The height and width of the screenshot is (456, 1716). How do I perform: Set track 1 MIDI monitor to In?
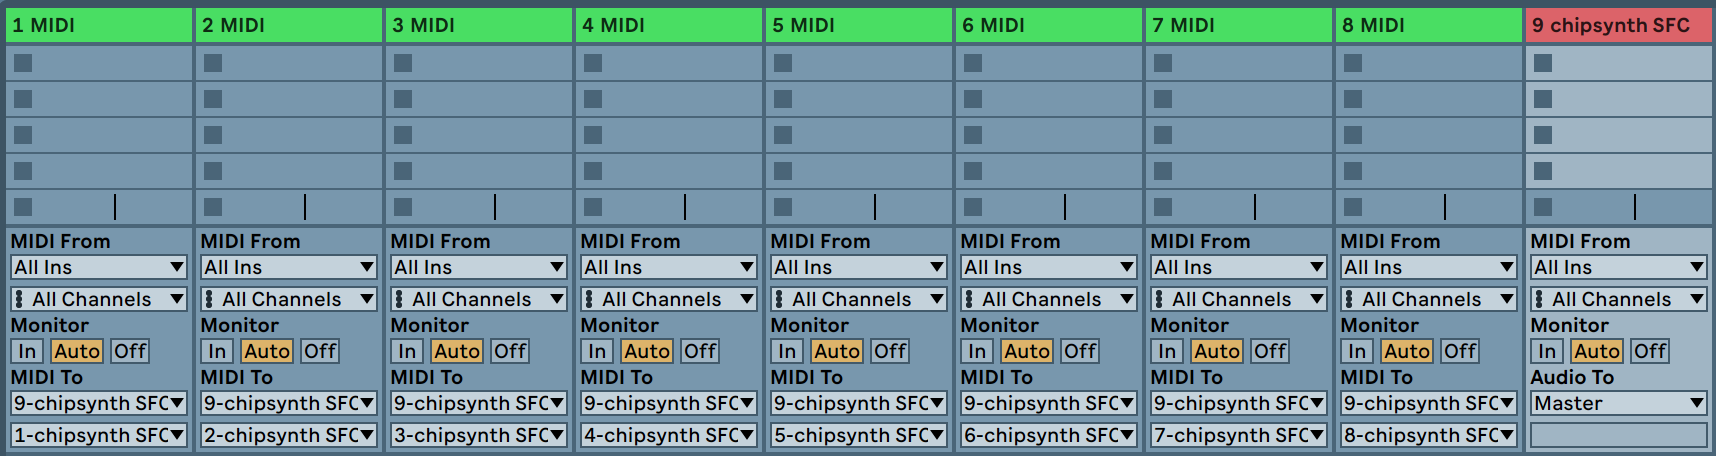coord(27,351)
